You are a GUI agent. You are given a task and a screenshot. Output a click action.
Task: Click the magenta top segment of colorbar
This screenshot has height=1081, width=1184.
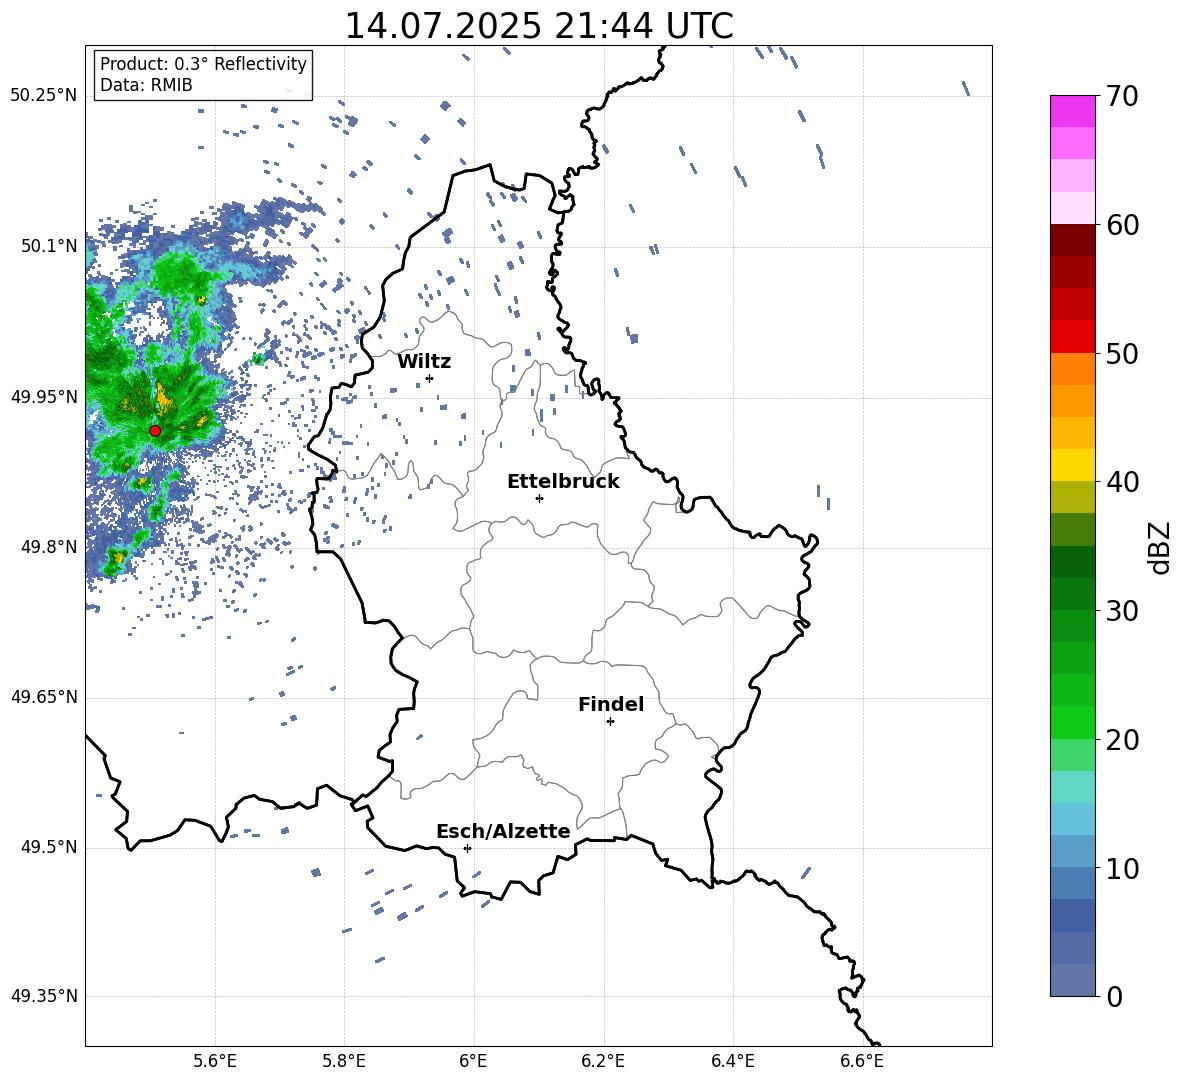click(1072, 111)
